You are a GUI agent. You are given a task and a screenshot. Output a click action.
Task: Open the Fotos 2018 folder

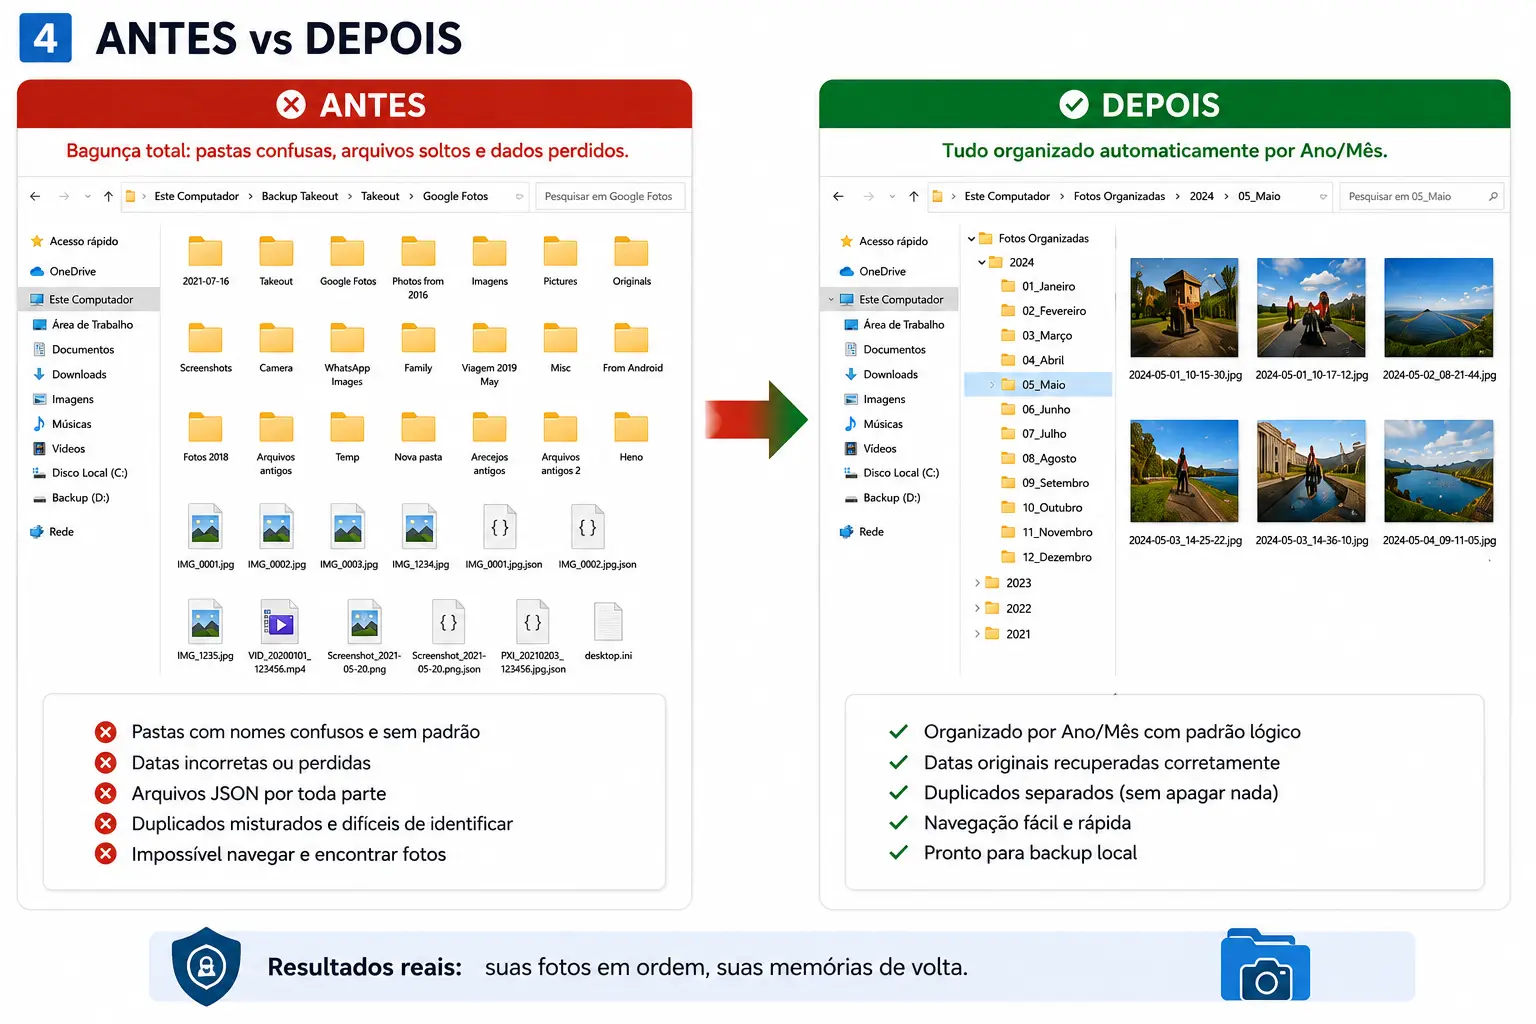pyautogui.click(x=206, y=437)
